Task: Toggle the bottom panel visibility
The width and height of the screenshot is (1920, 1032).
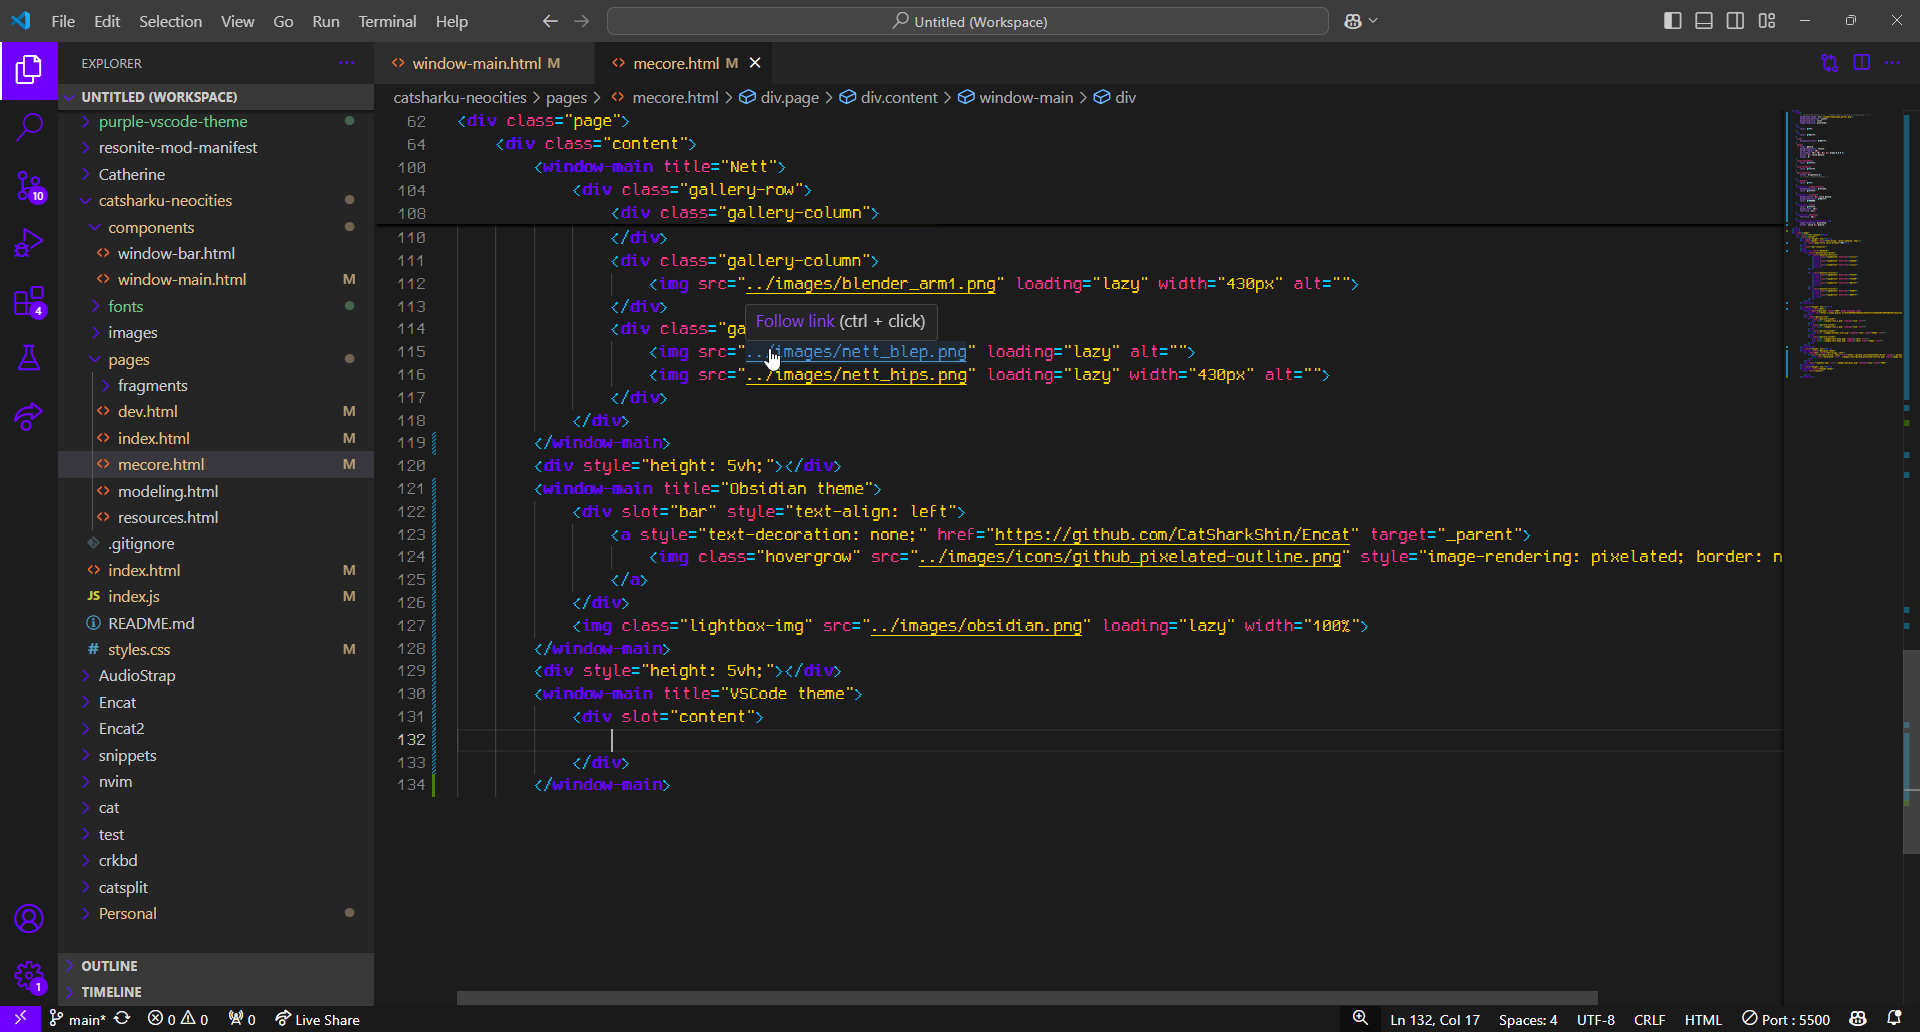Action: [x=1704, y=21]
